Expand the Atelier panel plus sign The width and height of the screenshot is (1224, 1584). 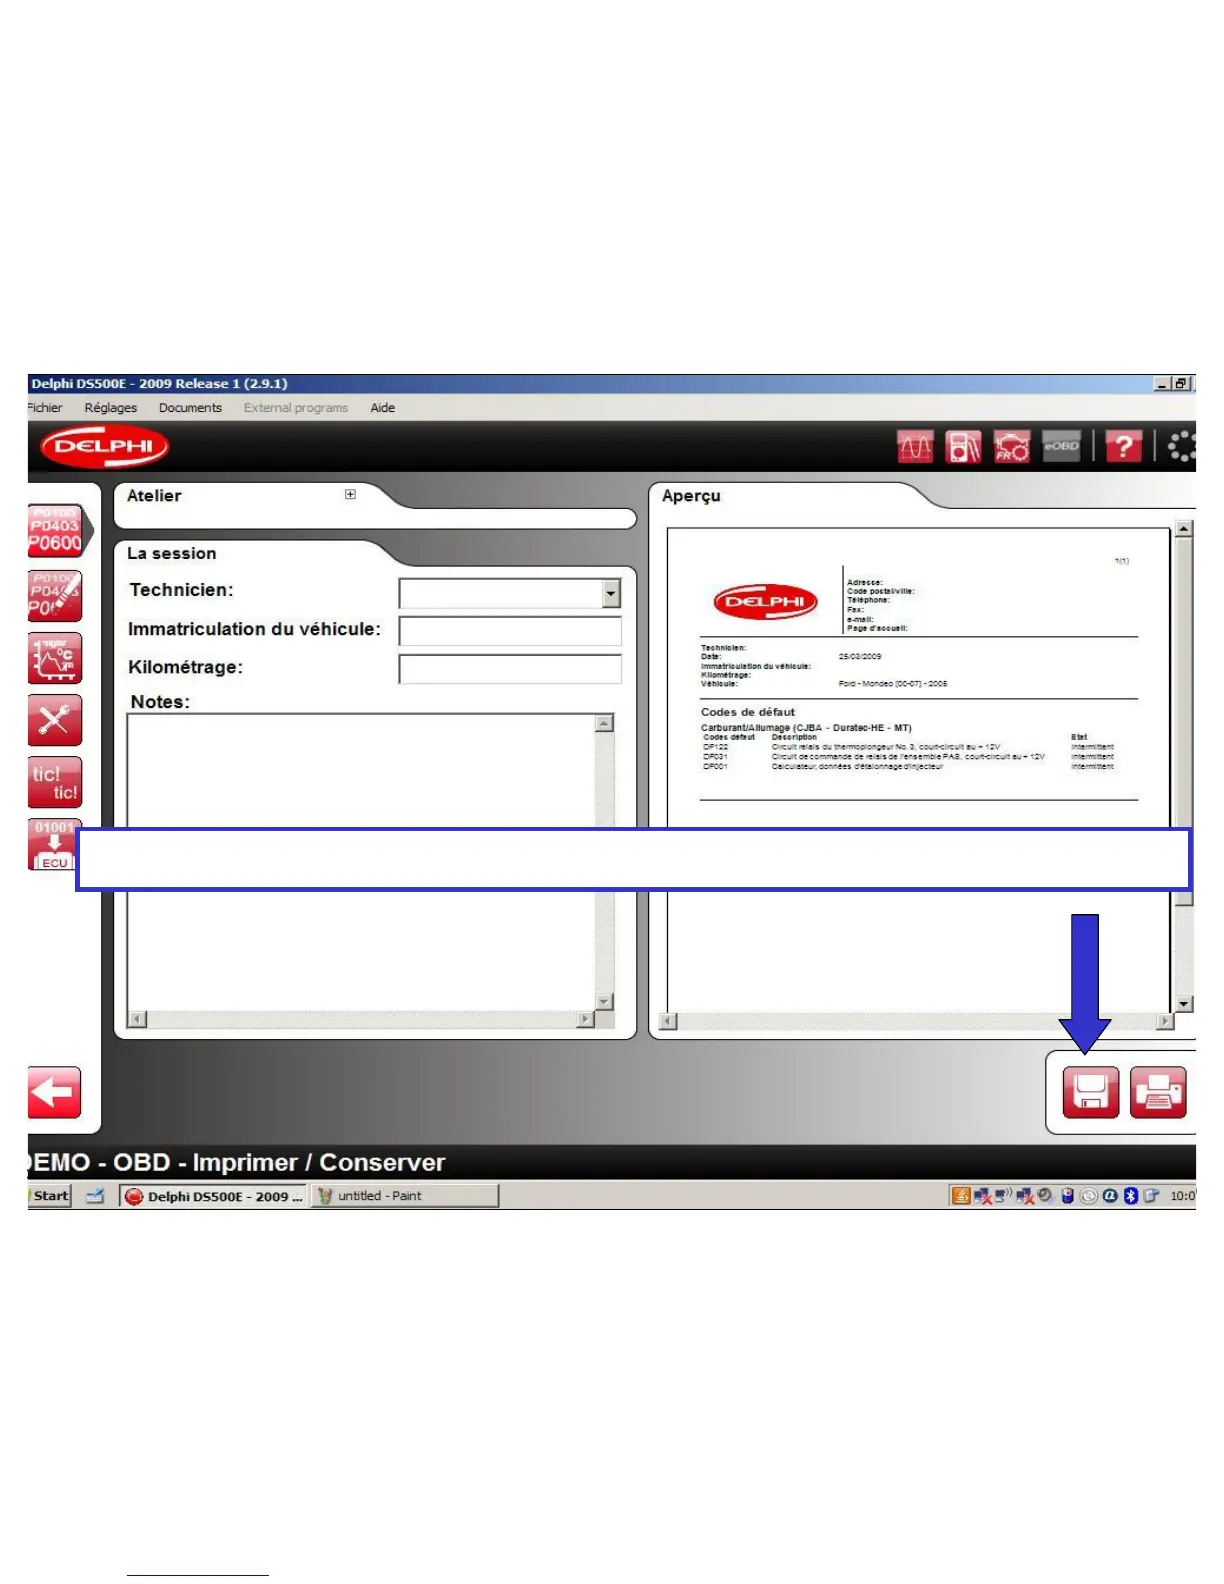click(350, 494)
